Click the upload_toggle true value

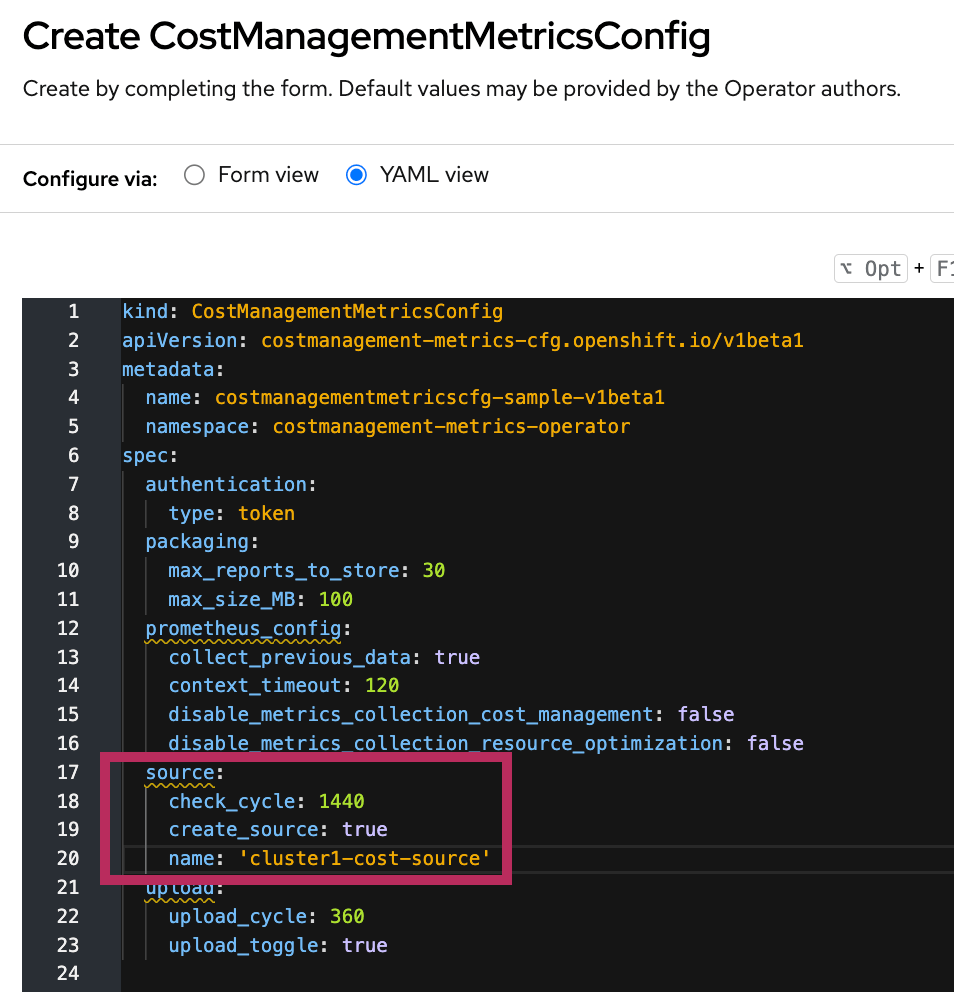pos(364,945)
